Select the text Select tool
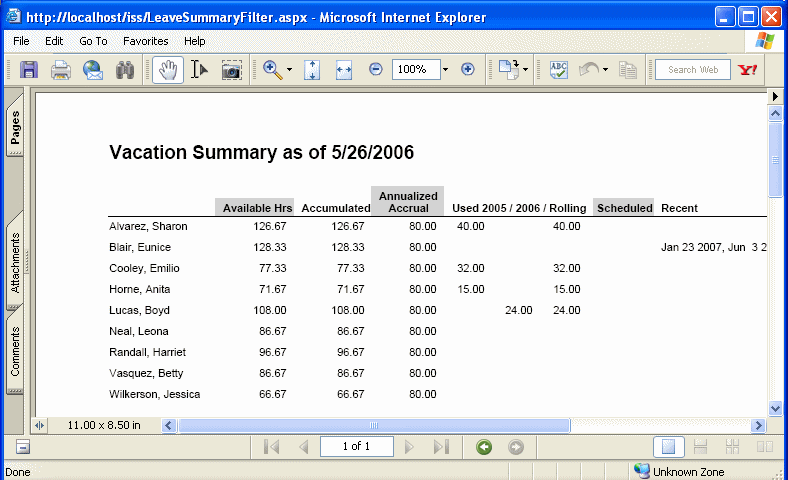Screen dimensions: 788x480 (x=199, y=70)
